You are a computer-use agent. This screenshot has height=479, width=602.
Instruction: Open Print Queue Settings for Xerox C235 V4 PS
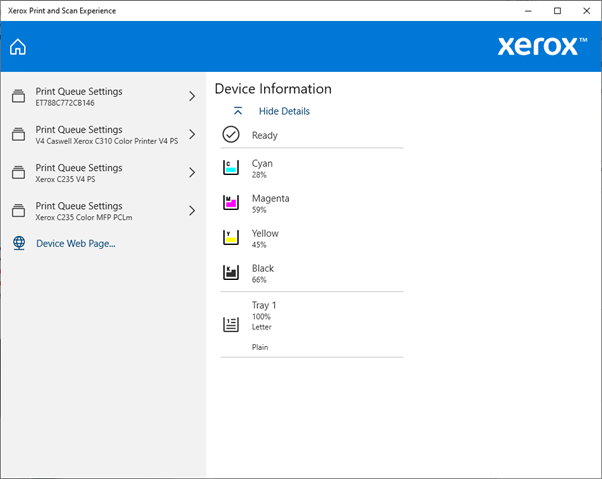click(103, 172)
